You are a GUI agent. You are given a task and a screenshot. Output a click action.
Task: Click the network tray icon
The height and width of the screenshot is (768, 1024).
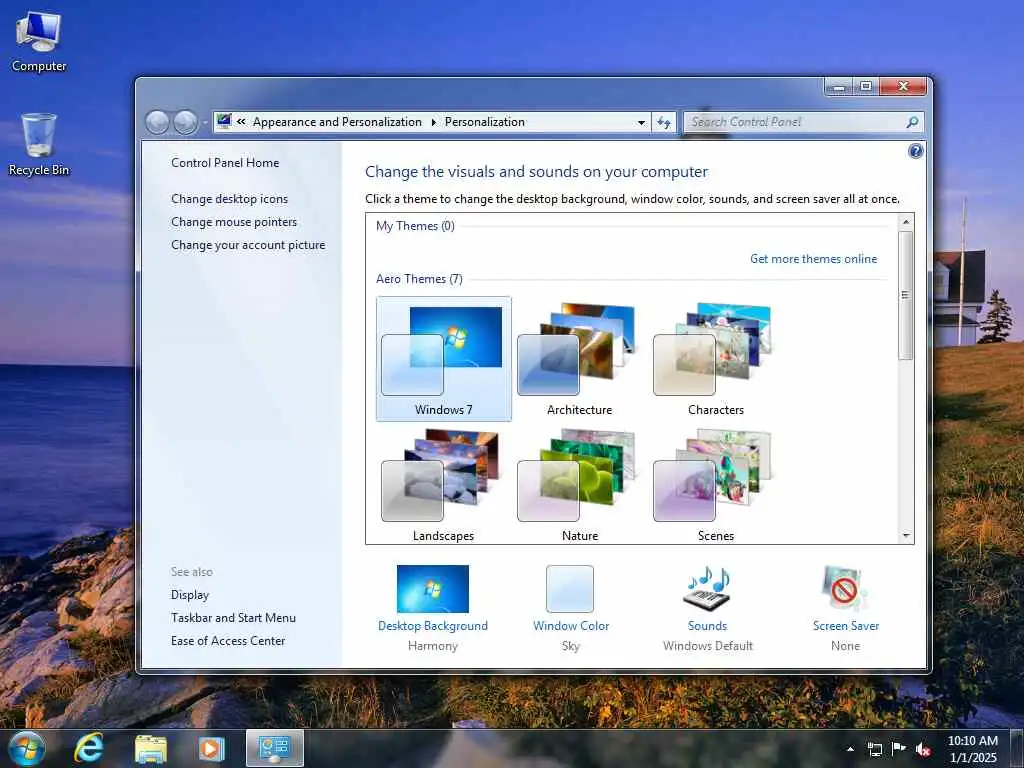click(x=874, y=749)
